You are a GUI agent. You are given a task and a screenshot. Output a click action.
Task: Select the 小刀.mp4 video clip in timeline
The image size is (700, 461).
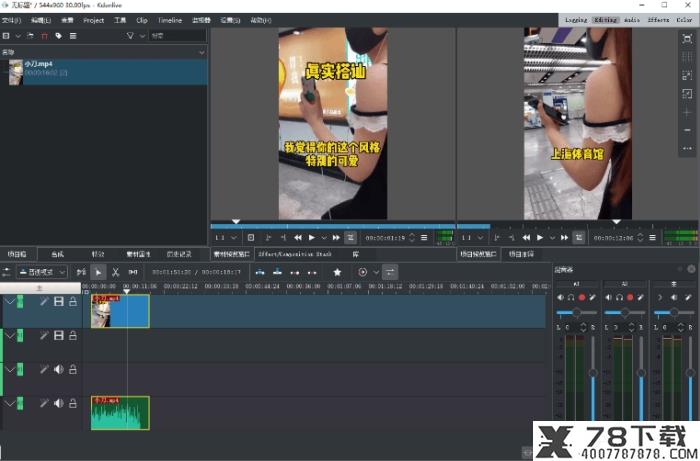120,311
